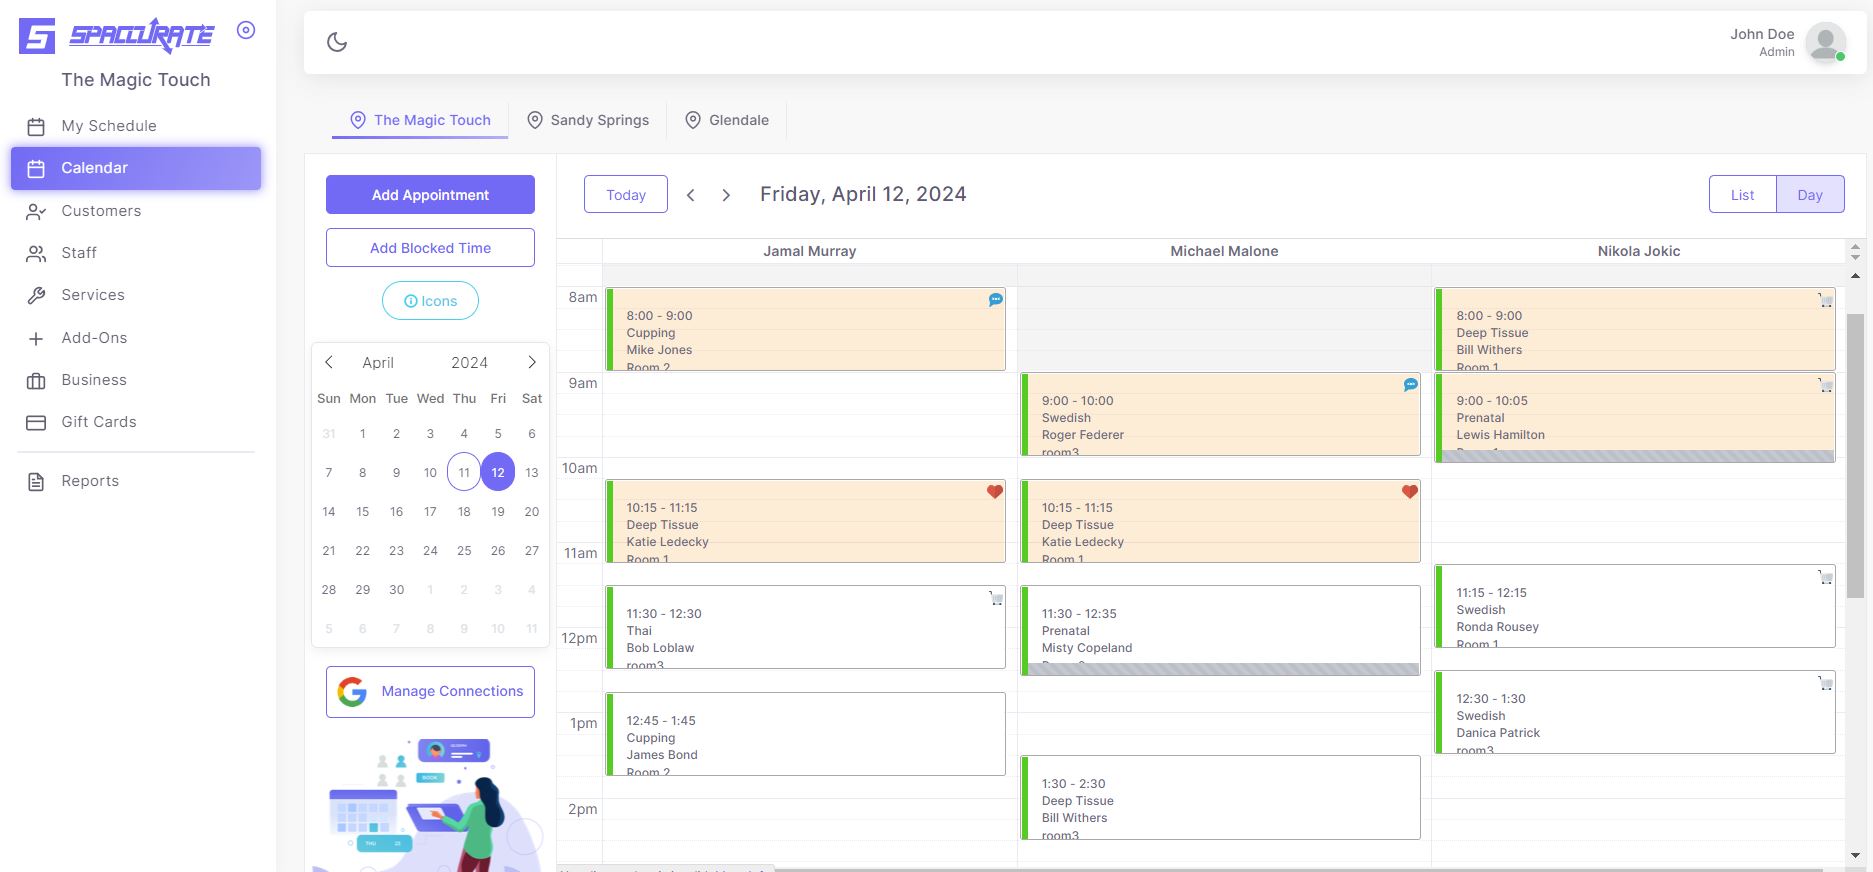Click cart icon on Bill Withers 8:00 appointment
Screen dimensions: 1873x872
click(x=1825, y=300)
